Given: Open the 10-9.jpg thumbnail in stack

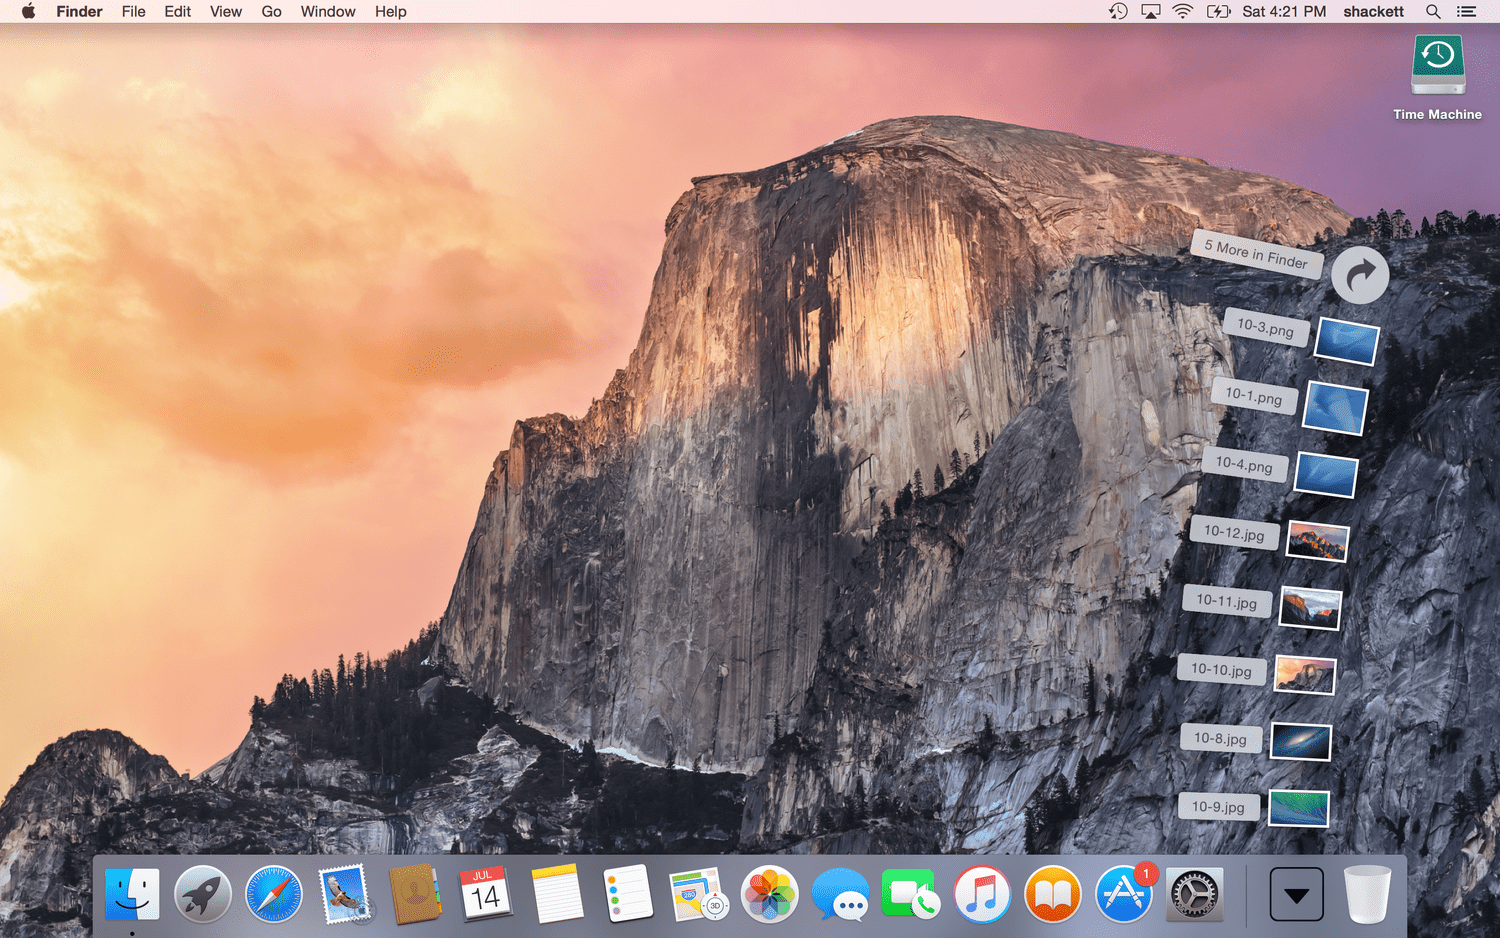Looking at the screenshot, I should coord(1299,808).
